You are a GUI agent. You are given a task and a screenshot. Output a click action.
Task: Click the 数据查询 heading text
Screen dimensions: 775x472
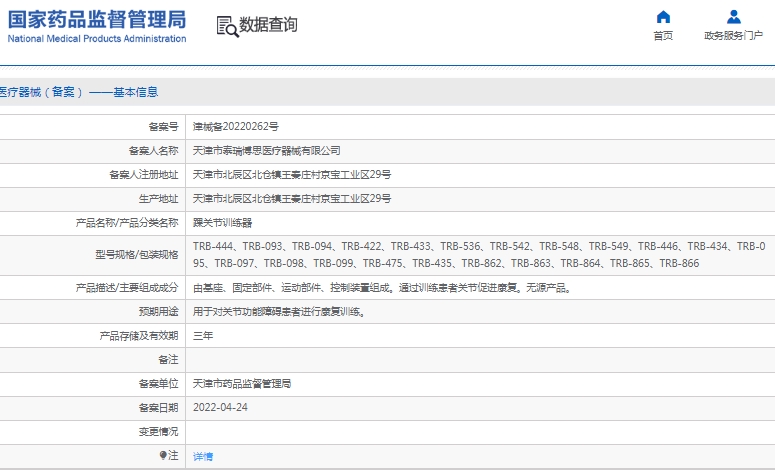click(268, 24)
